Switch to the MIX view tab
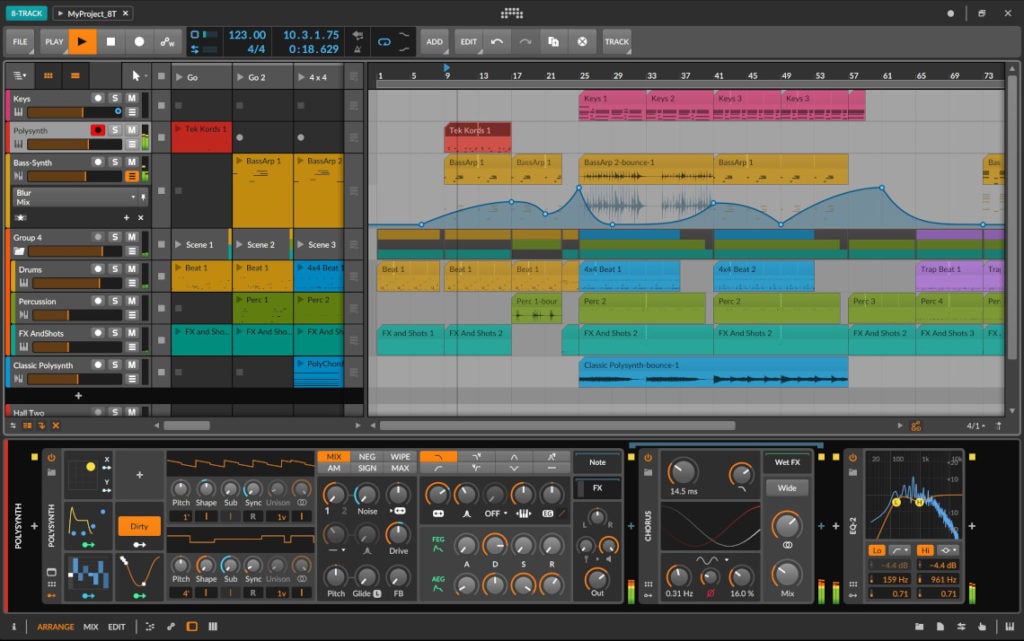This screenshot has width=1024, height=641. [x=91, y=627]
